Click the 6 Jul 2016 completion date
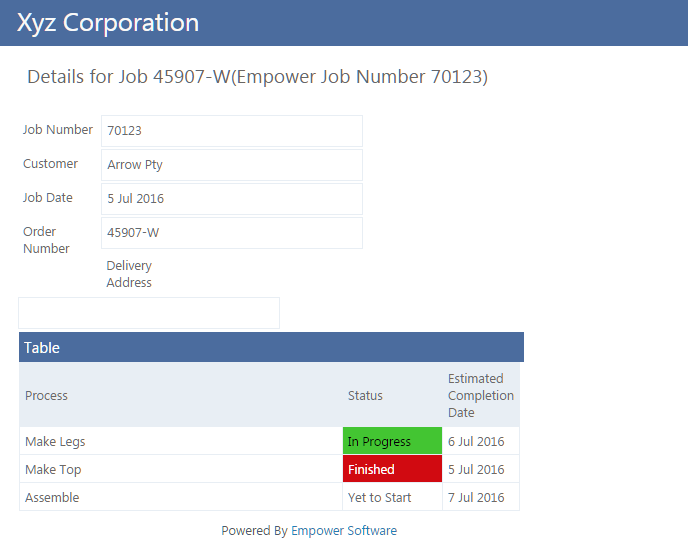This screenshot has width=689, height=546. 477,441
